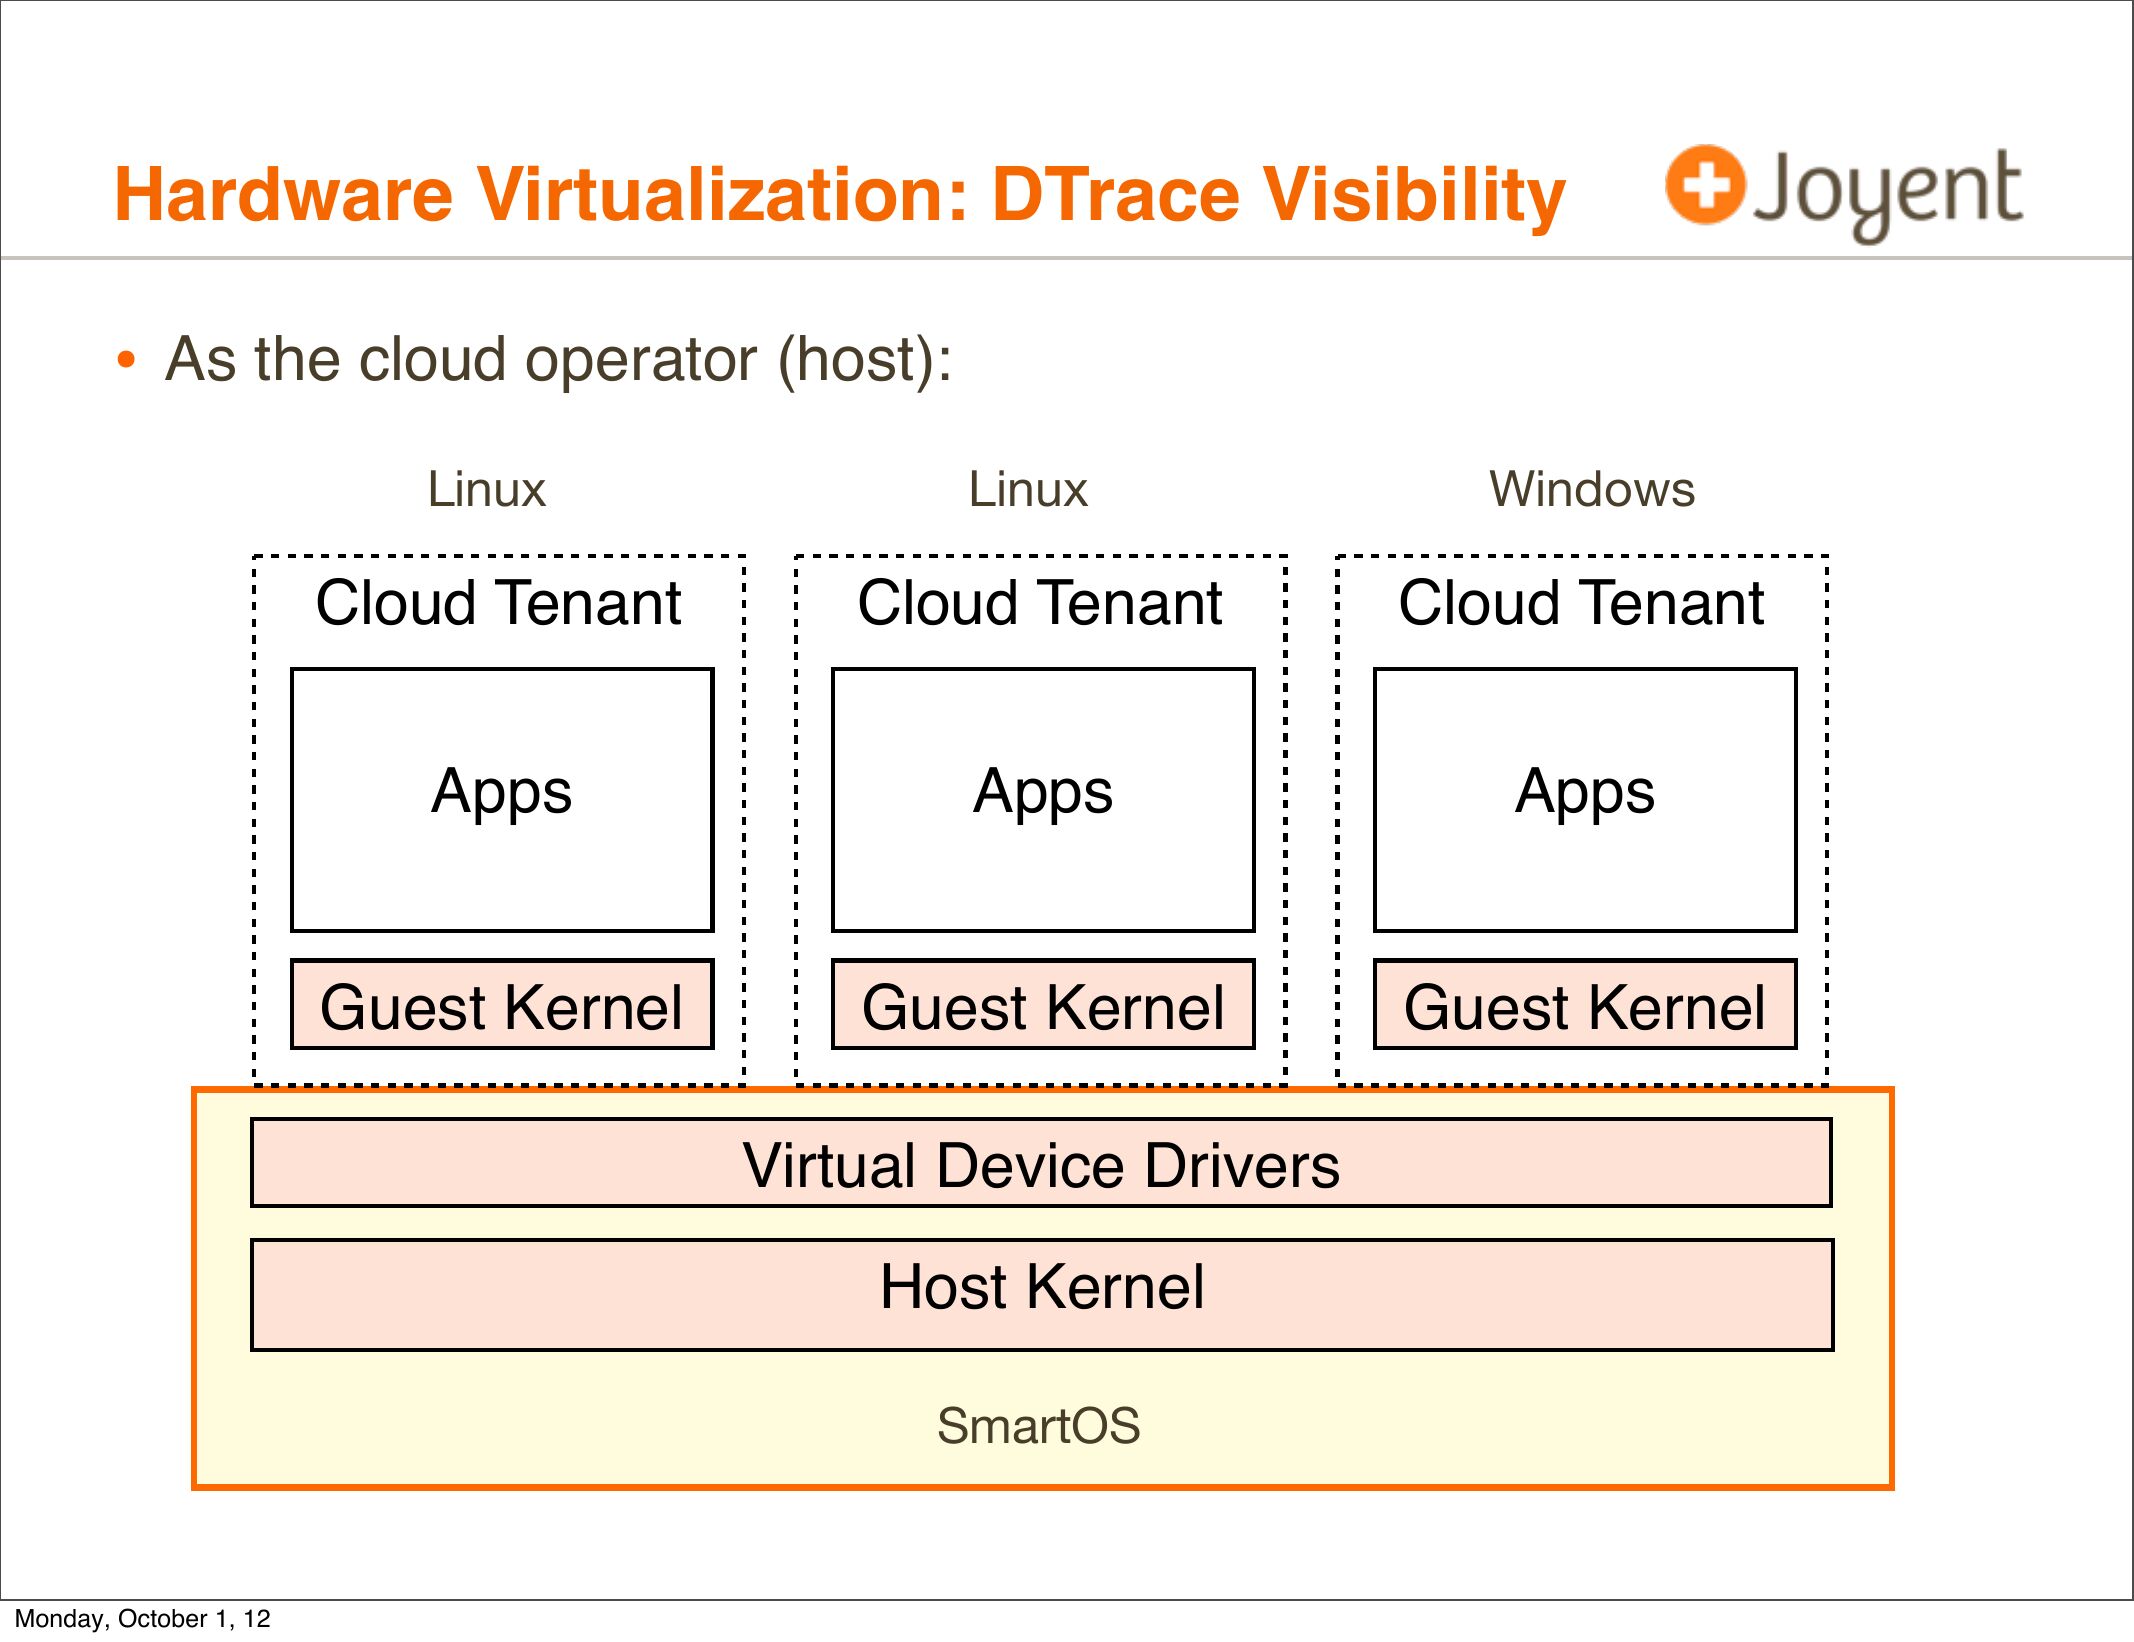Click the cloud operator bullet text
The width and height of the screenshot is (2134, 1642).
coord(558,360)
